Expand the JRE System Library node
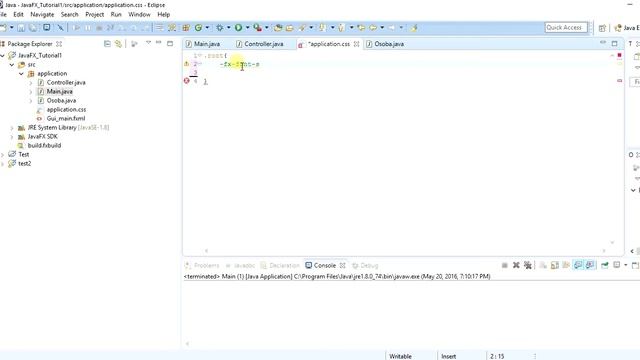The width and height of the screenshot is (640, 360). (12, 128)
